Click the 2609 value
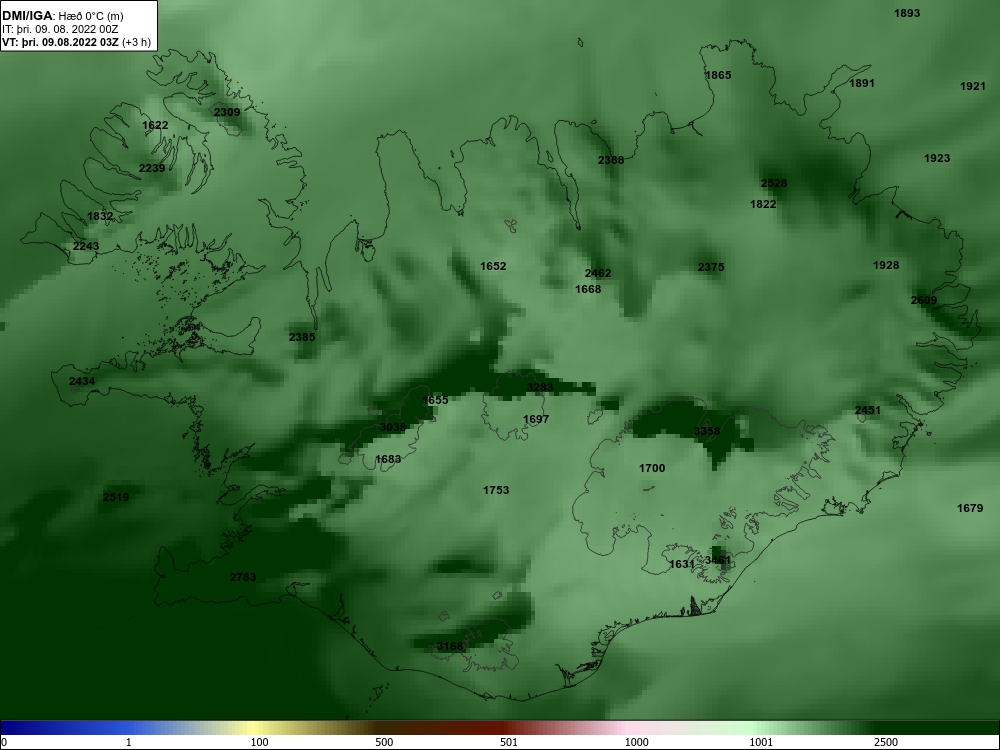Viewport: 1000px width, 750px height. tap(924, 300)
